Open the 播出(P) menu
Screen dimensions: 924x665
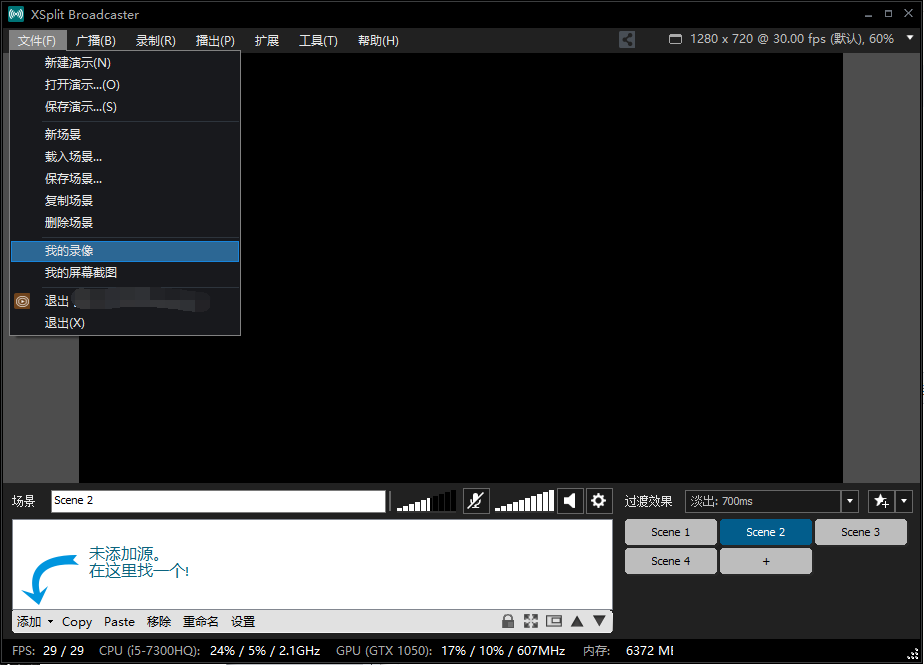coord(215,41)
